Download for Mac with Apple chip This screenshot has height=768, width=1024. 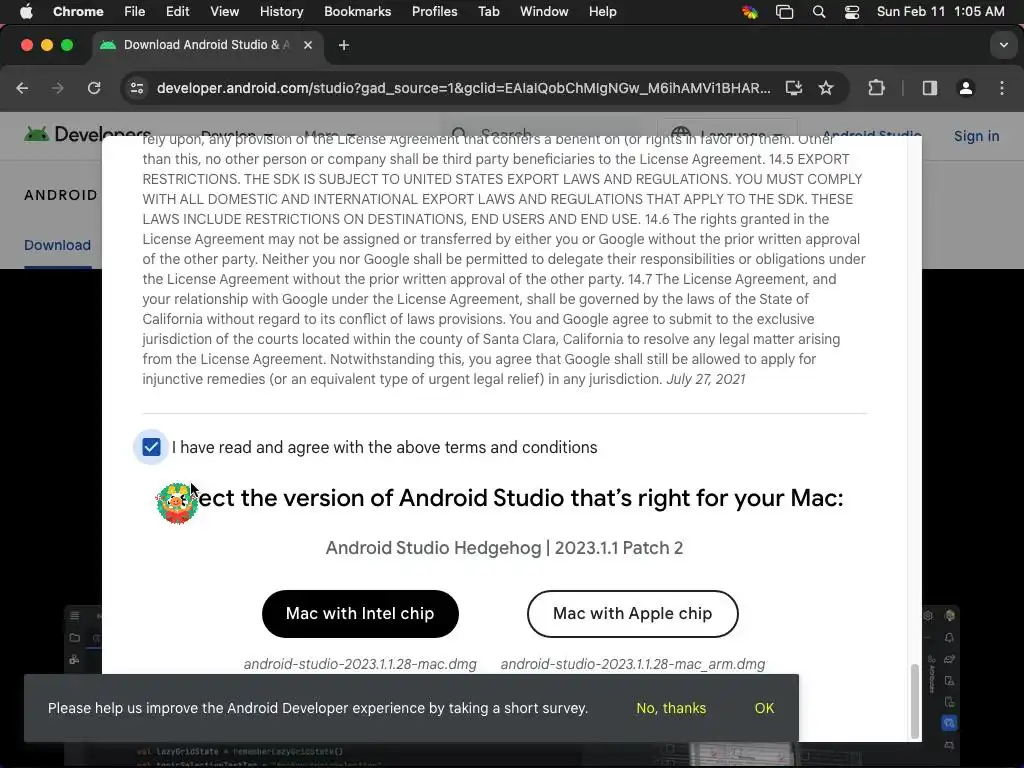(x=632, y=614)
